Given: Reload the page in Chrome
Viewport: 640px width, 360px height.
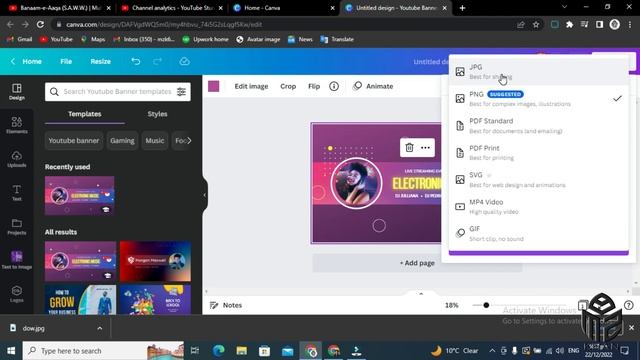Looking at the screenshot, I should (x=40, y=24).
